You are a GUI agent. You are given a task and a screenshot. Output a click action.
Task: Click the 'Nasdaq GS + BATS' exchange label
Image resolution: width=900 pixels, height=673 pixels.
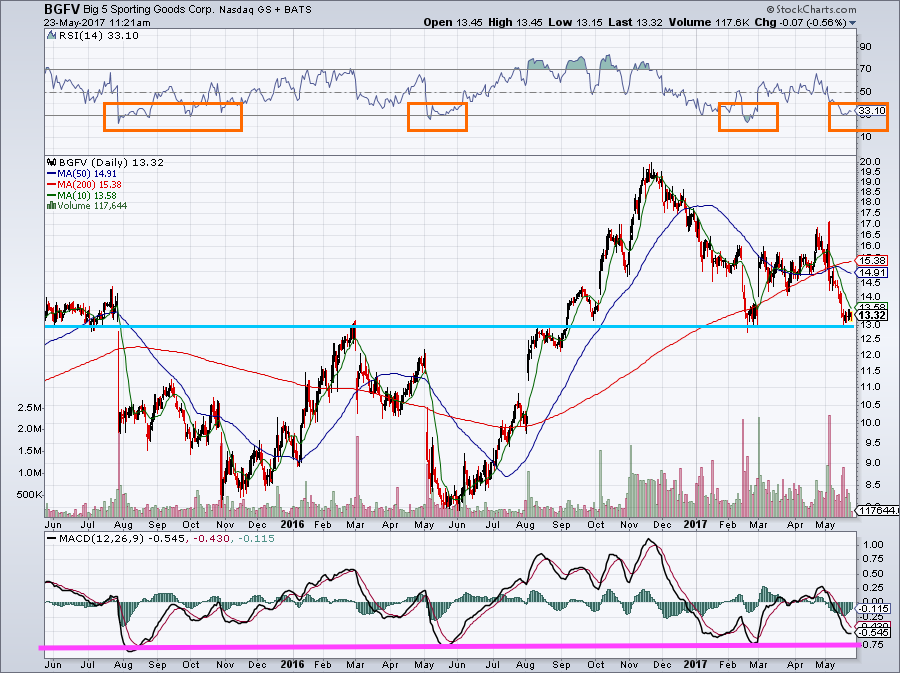point(265,10)
